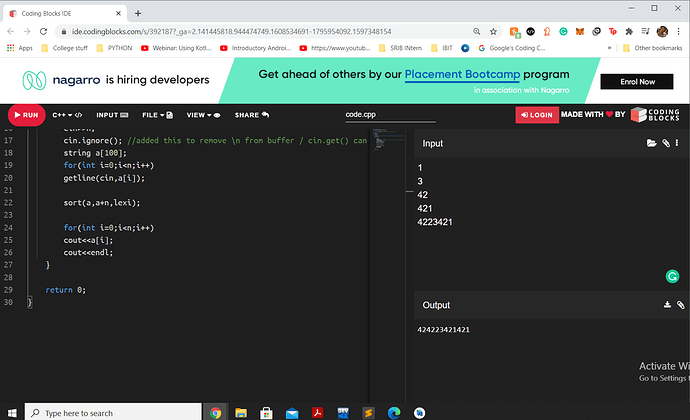Download output with the download icon
This screenshot has height=420, width=690.
point(667,305)
